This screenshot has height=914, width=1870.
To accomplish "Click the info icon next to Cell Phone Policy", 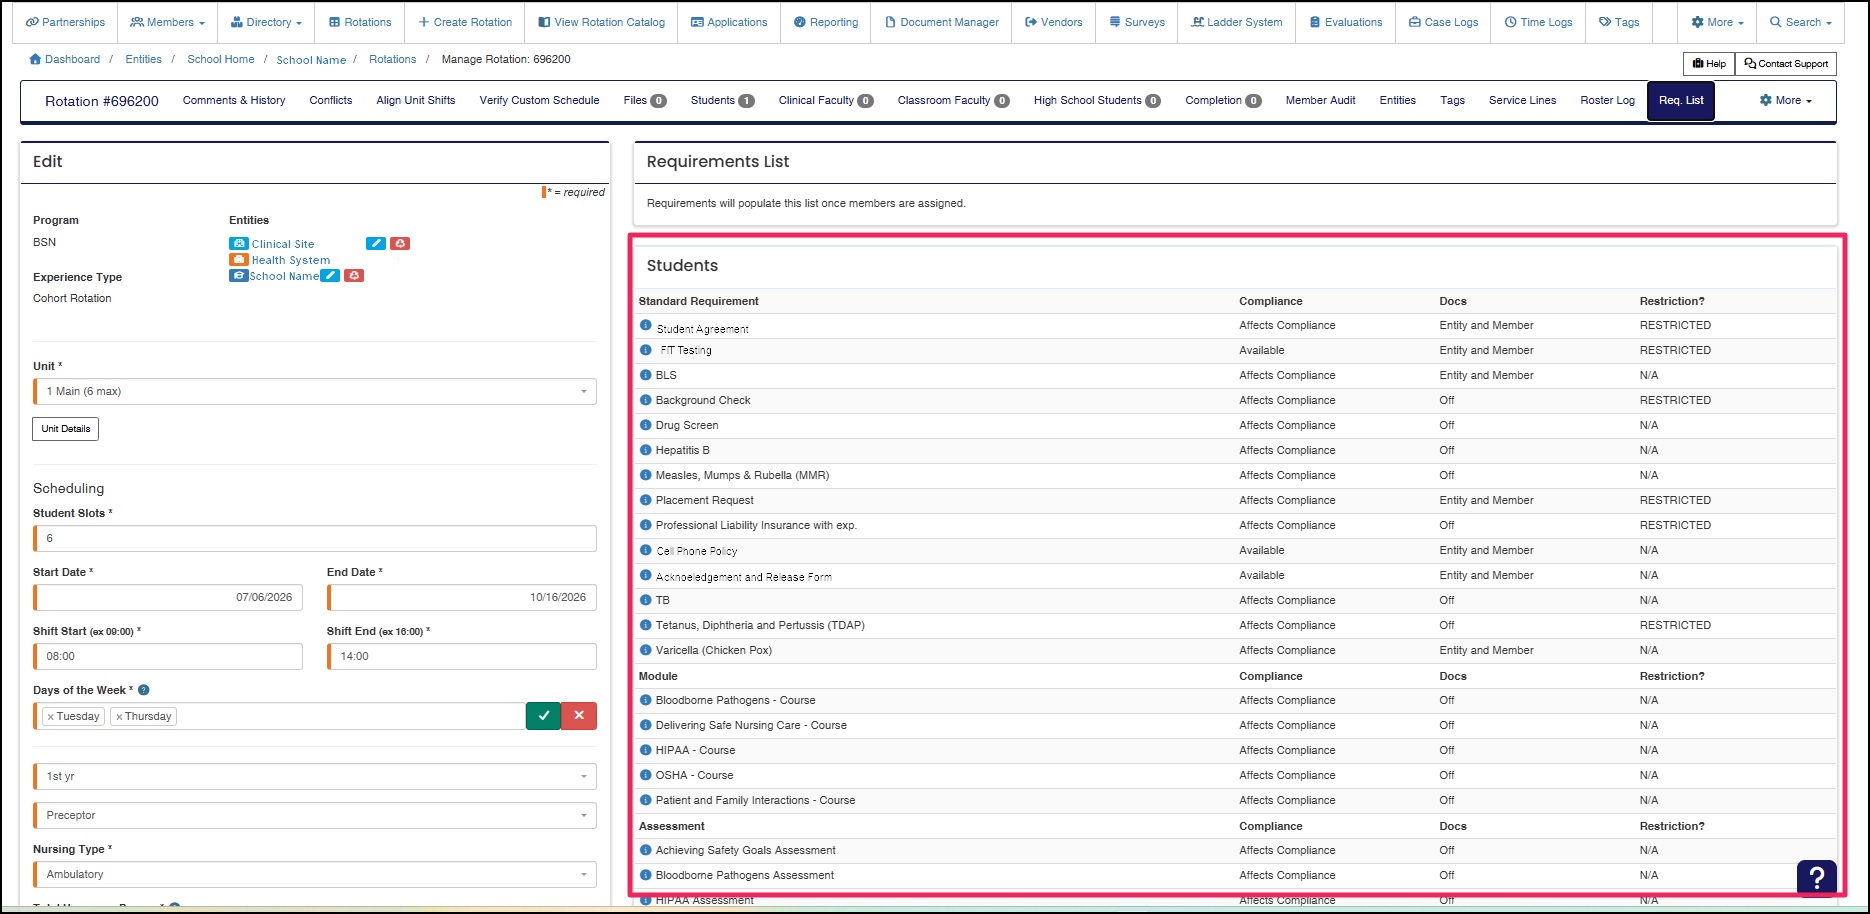I will coord(646,550).
